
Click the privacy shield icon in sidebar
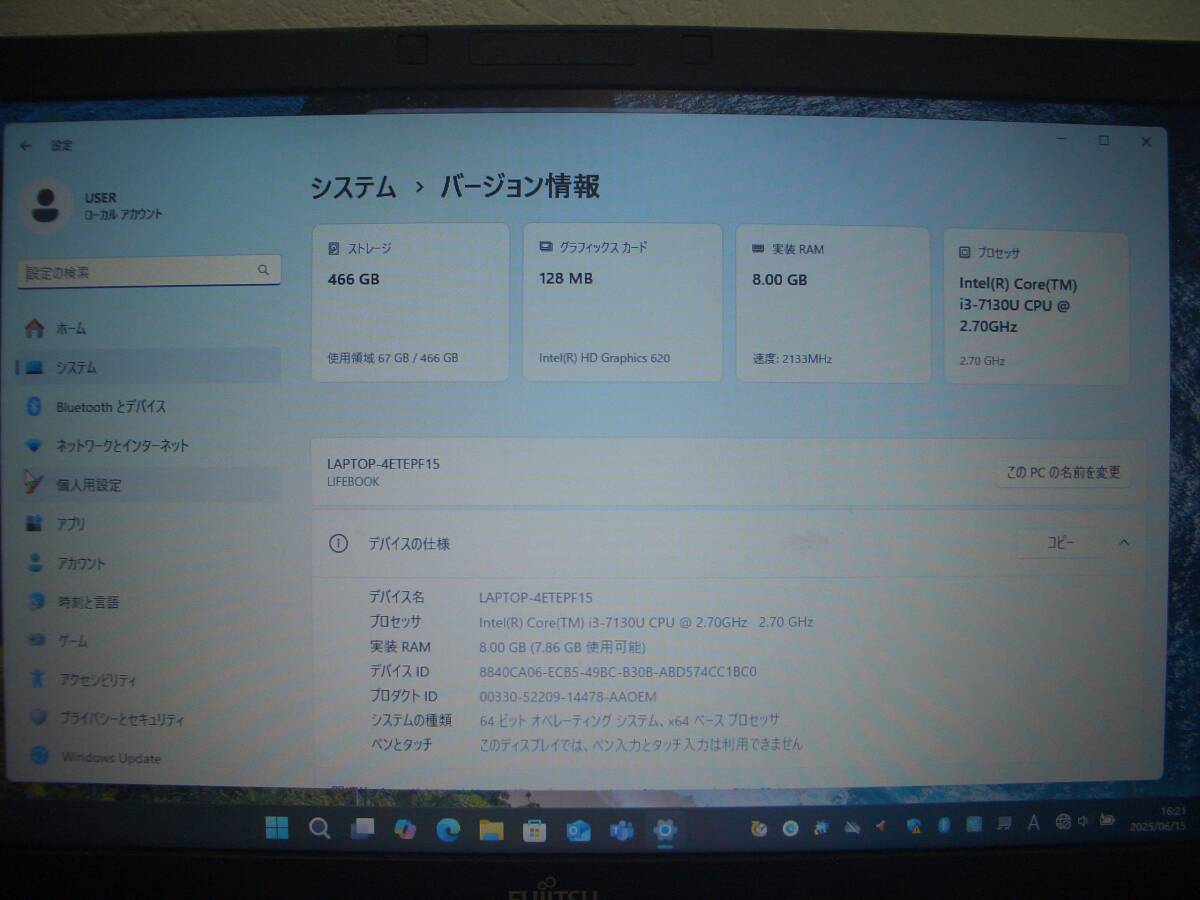(x=38, y=719)
